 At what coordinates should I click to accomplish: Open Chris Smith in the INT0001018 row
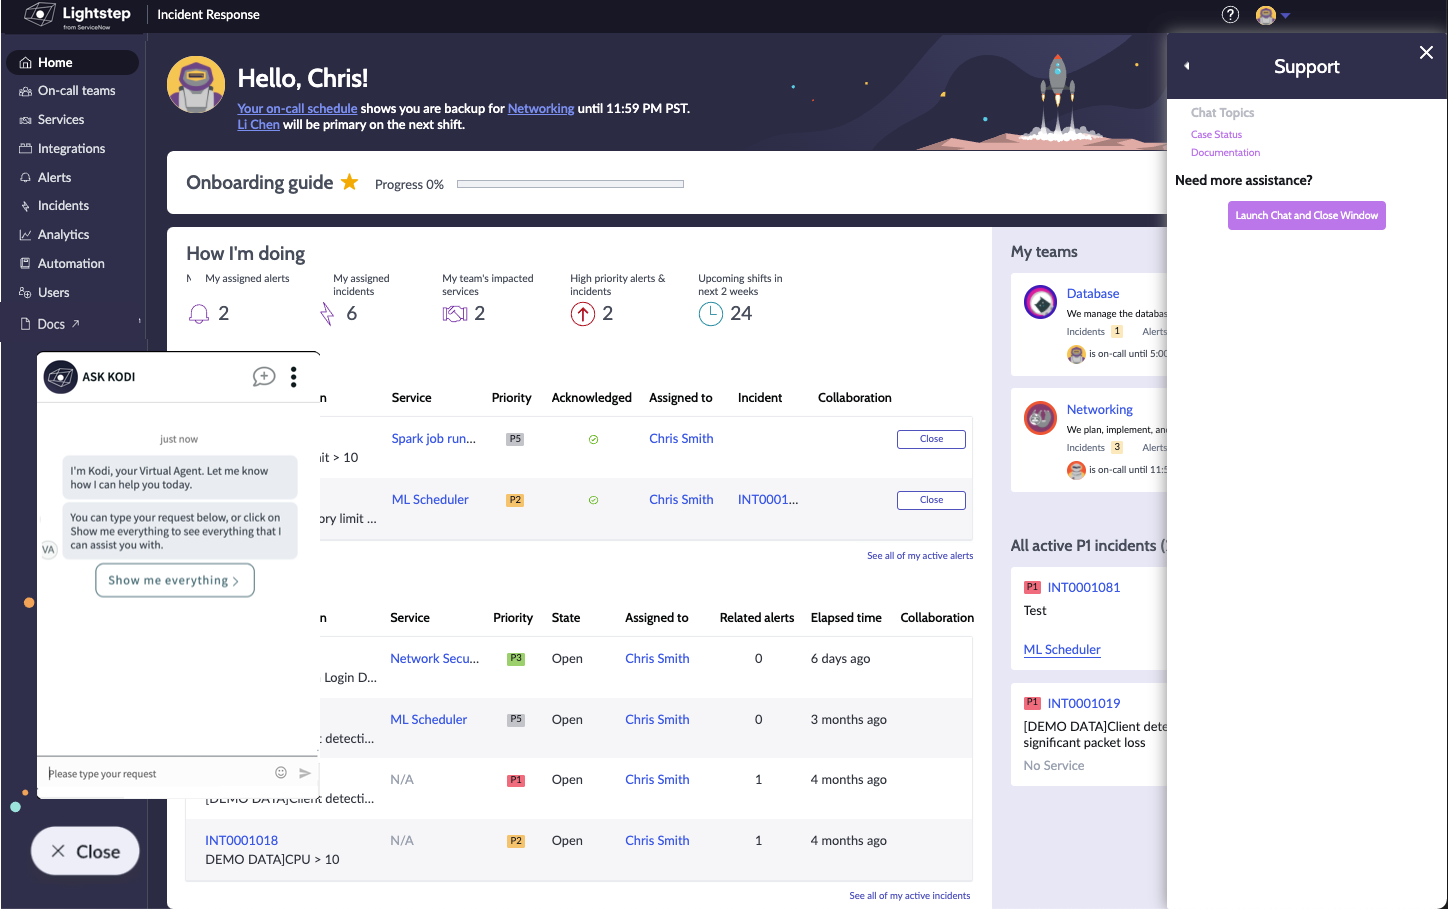(x=657, y=841)
